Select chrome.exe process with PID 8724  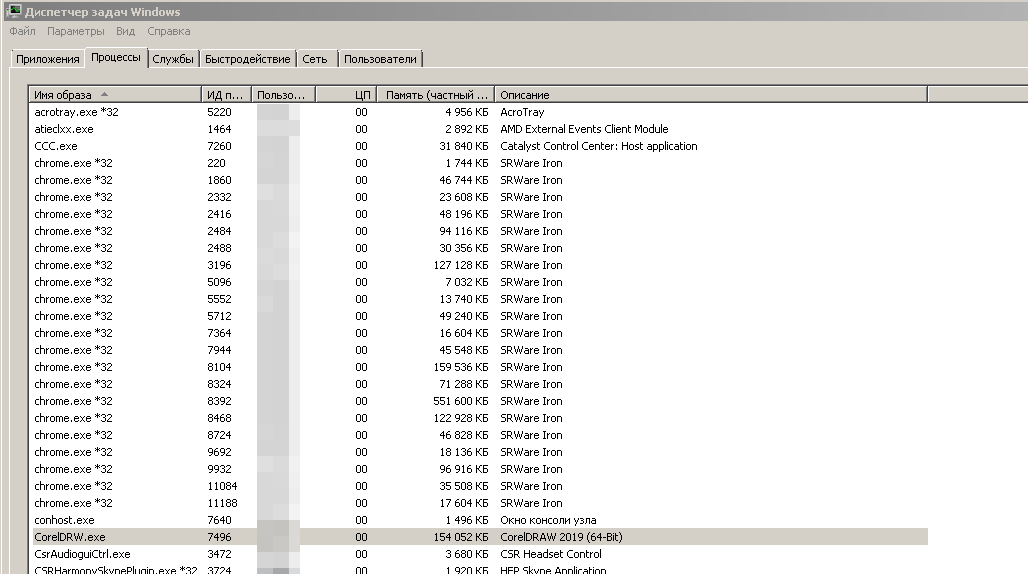point(480,436)
